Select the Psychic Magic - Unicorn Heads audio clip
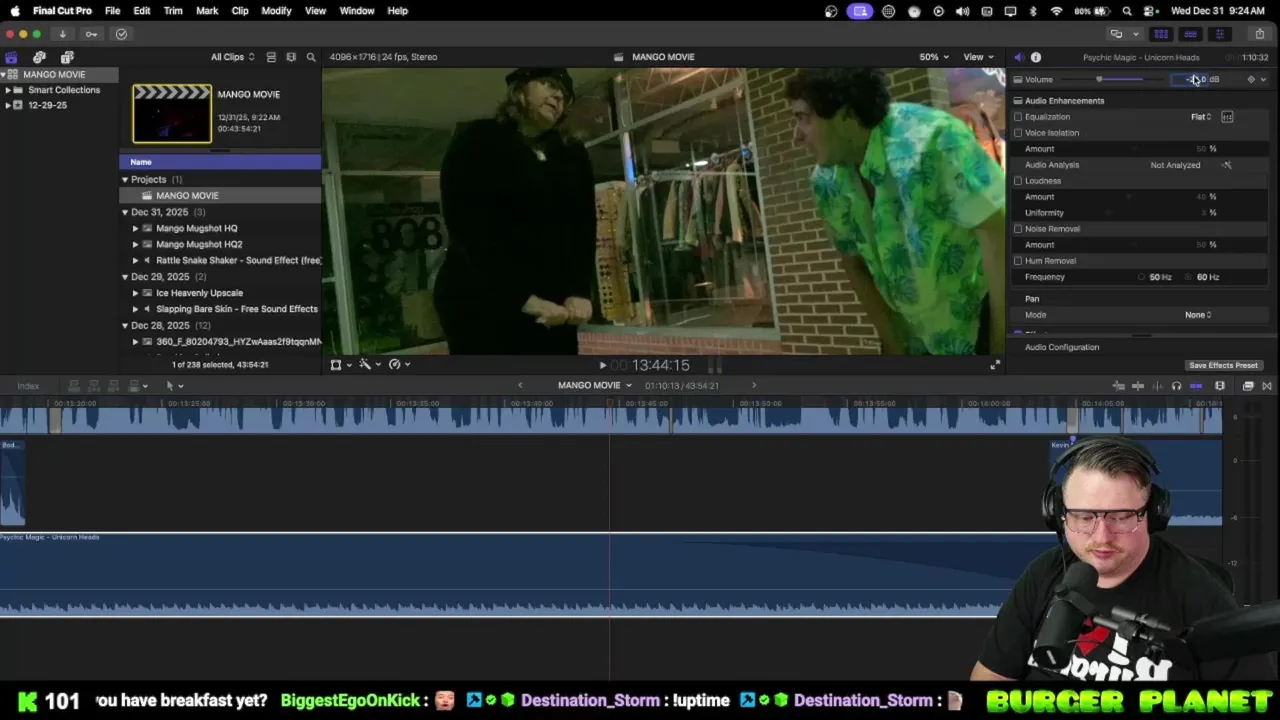The width and height of the screenshot is (1280, 720). point(500,575)
